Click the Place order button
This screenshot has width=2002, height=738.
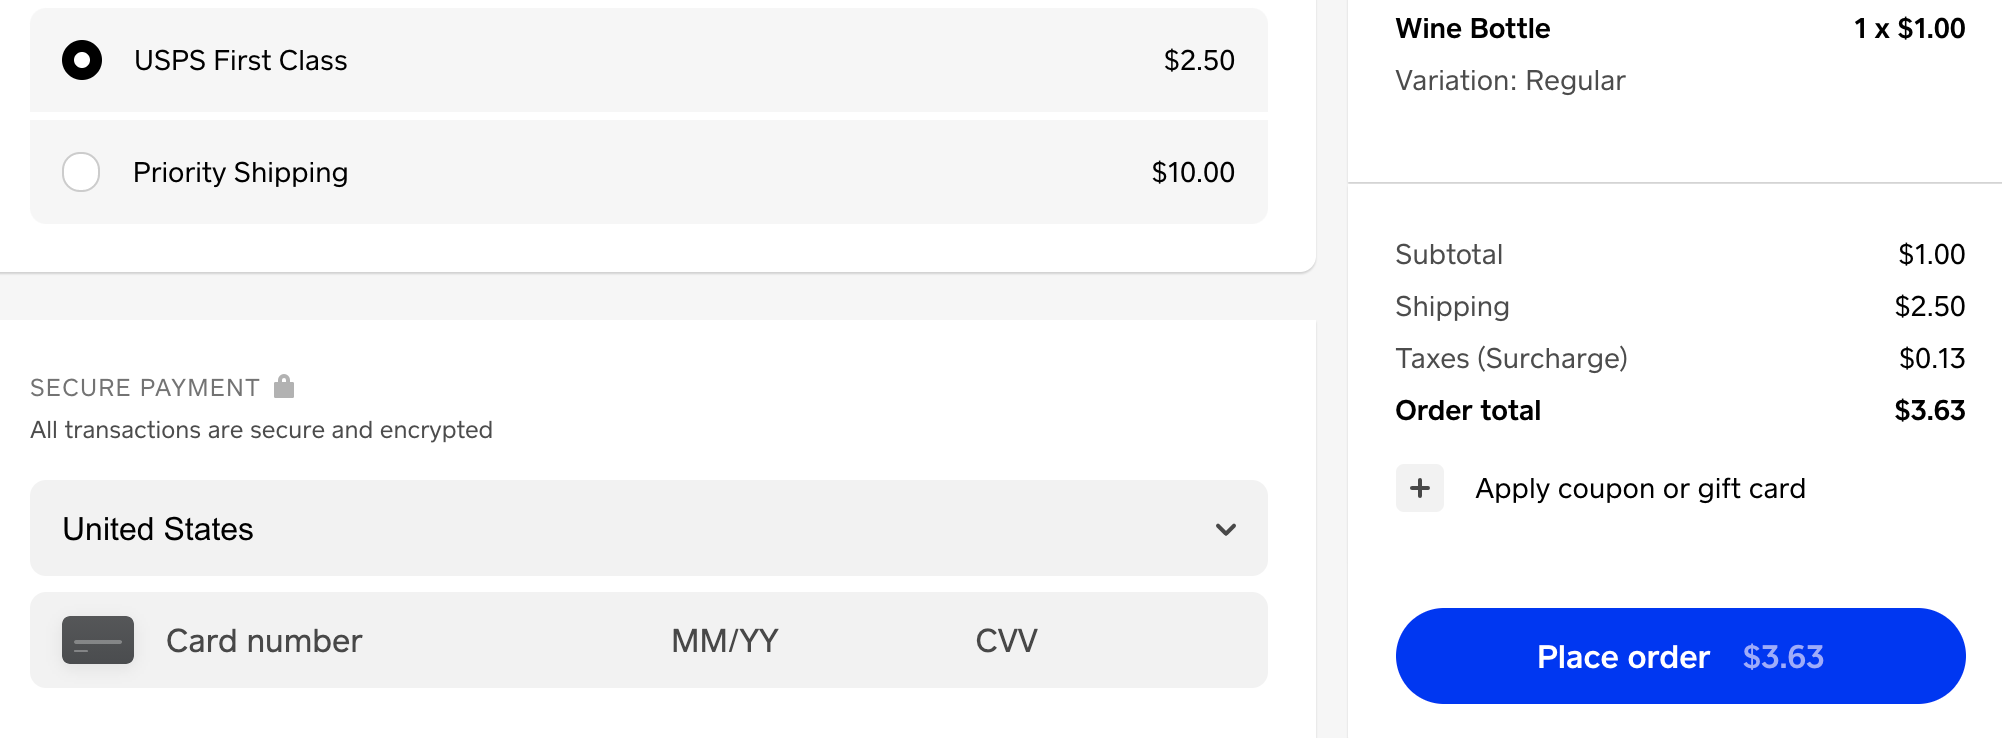point(1680,656)
